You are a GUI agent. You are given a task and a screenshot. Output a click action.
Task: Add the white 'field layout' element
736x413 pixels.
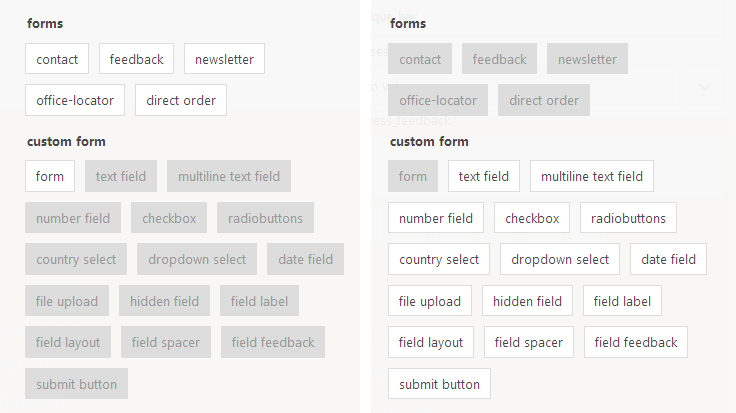click(431, 342)
